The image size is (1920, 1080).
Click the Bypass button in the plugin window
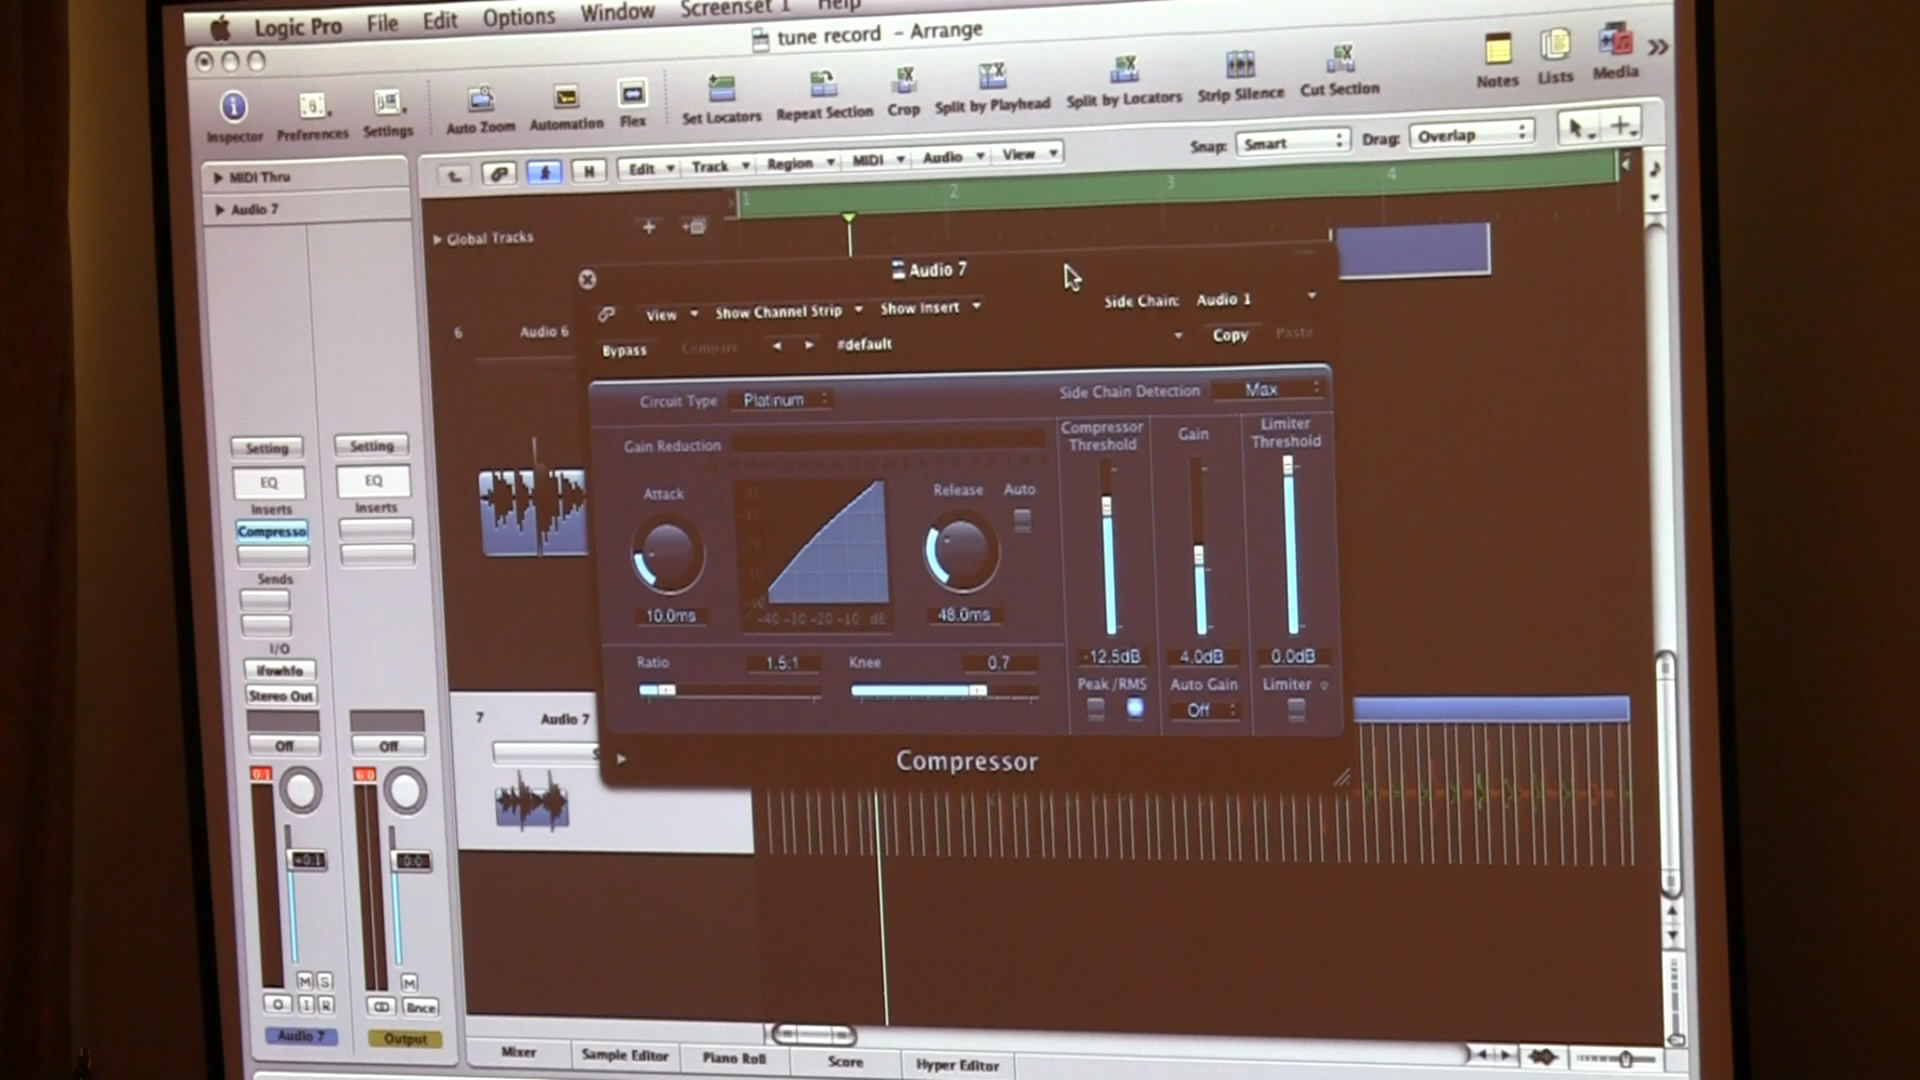tap(624, 350)
